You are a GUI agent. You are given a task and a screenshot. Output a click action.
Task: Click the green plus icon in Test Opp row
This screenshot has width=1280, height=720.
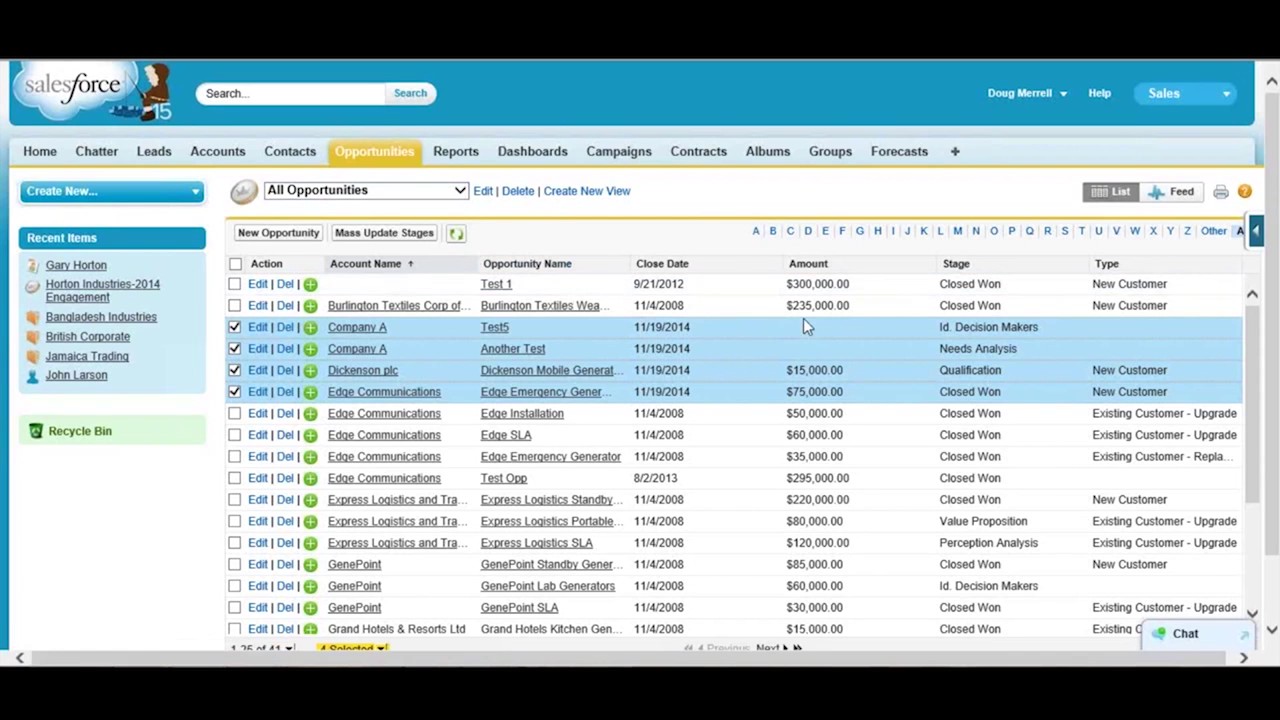coord(310,478)
